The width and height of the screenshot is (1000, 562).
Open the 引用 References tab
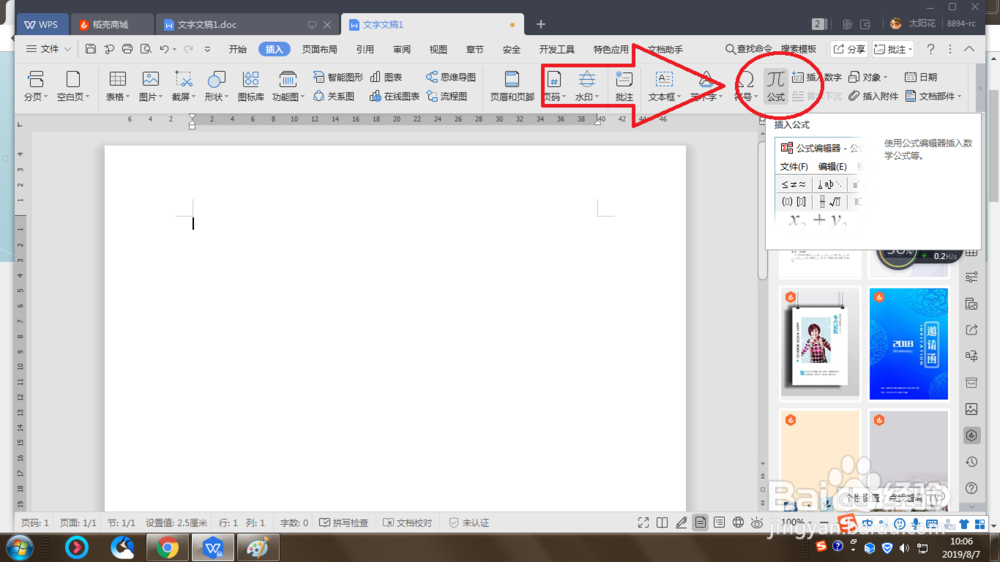tap(365, 49)
